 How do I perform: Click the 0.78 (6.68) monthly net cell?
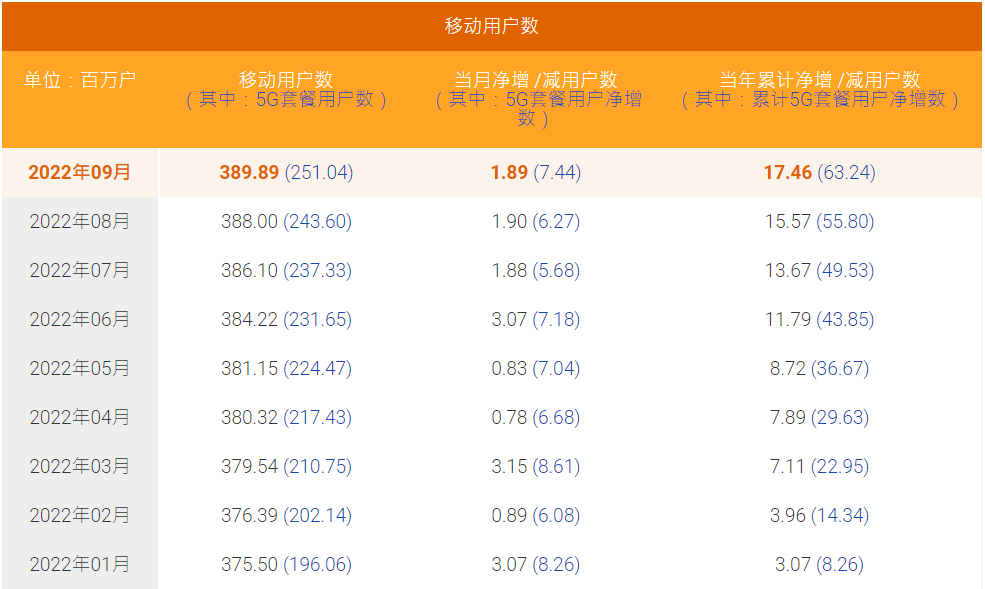point(536,417)
